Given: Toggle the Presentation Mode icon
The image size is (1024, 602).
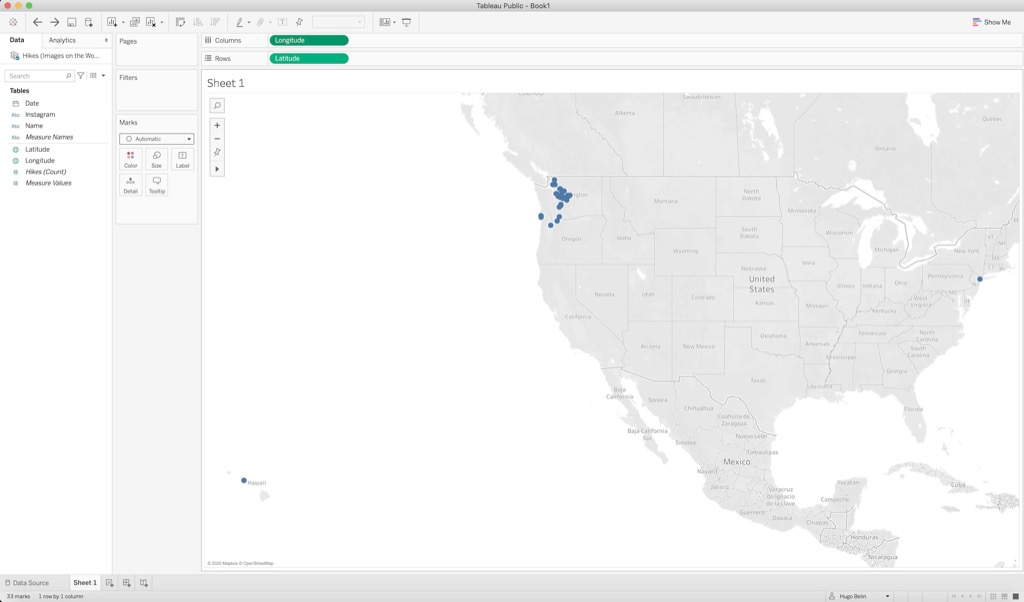Looking at the screenshot, I should 407,21.
